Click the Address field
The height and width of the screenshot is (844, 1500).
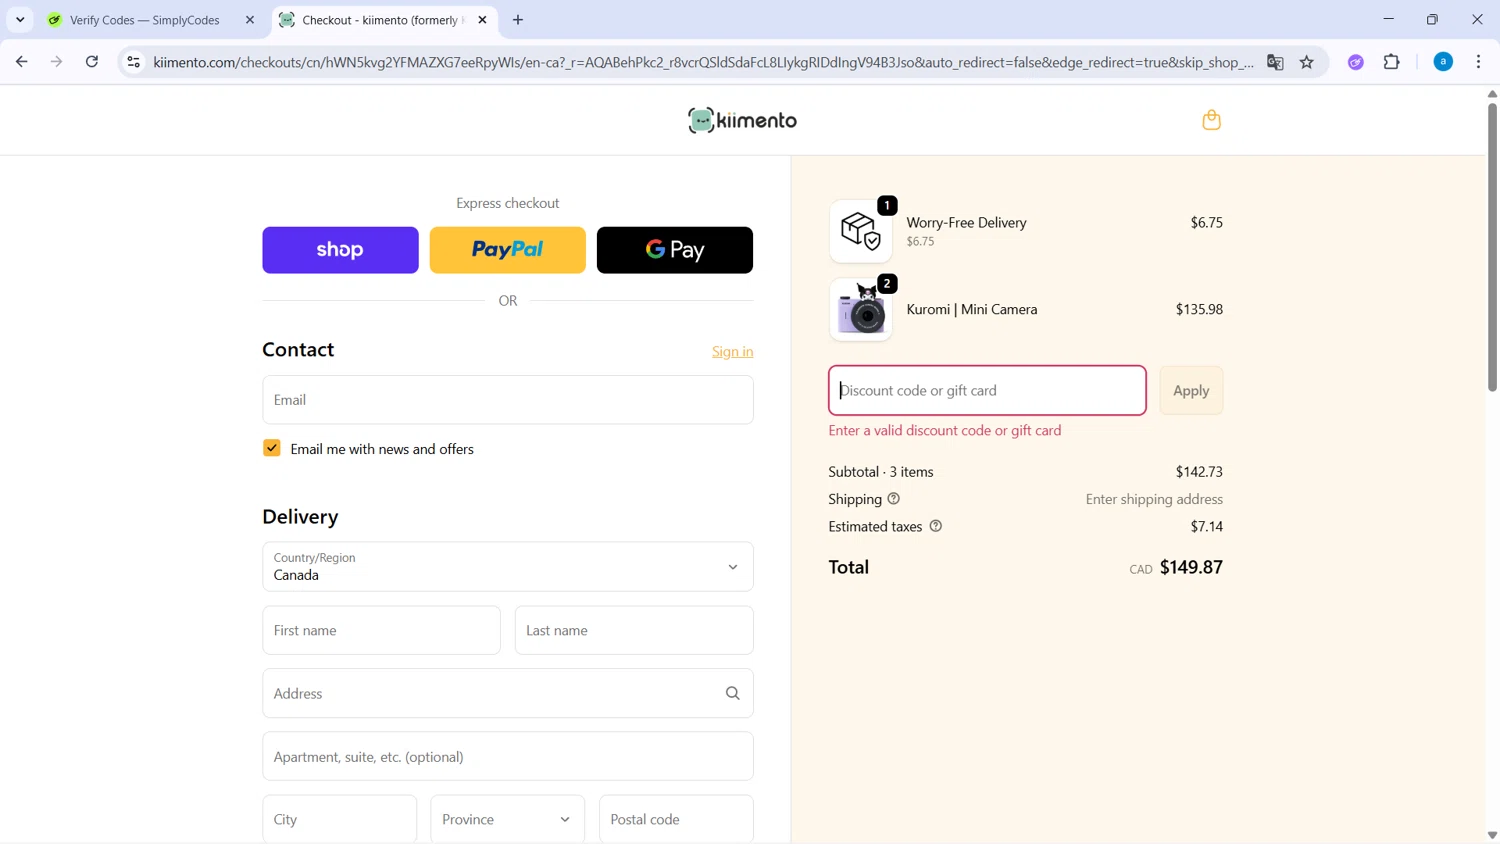tap(508, 693)
